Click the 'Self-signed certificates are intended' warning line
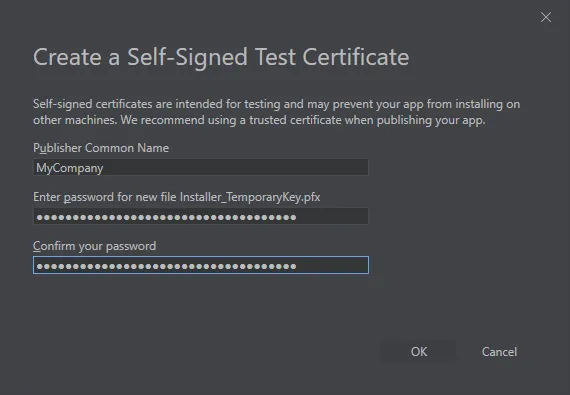The image size is (570, 395). pos(276,104)
